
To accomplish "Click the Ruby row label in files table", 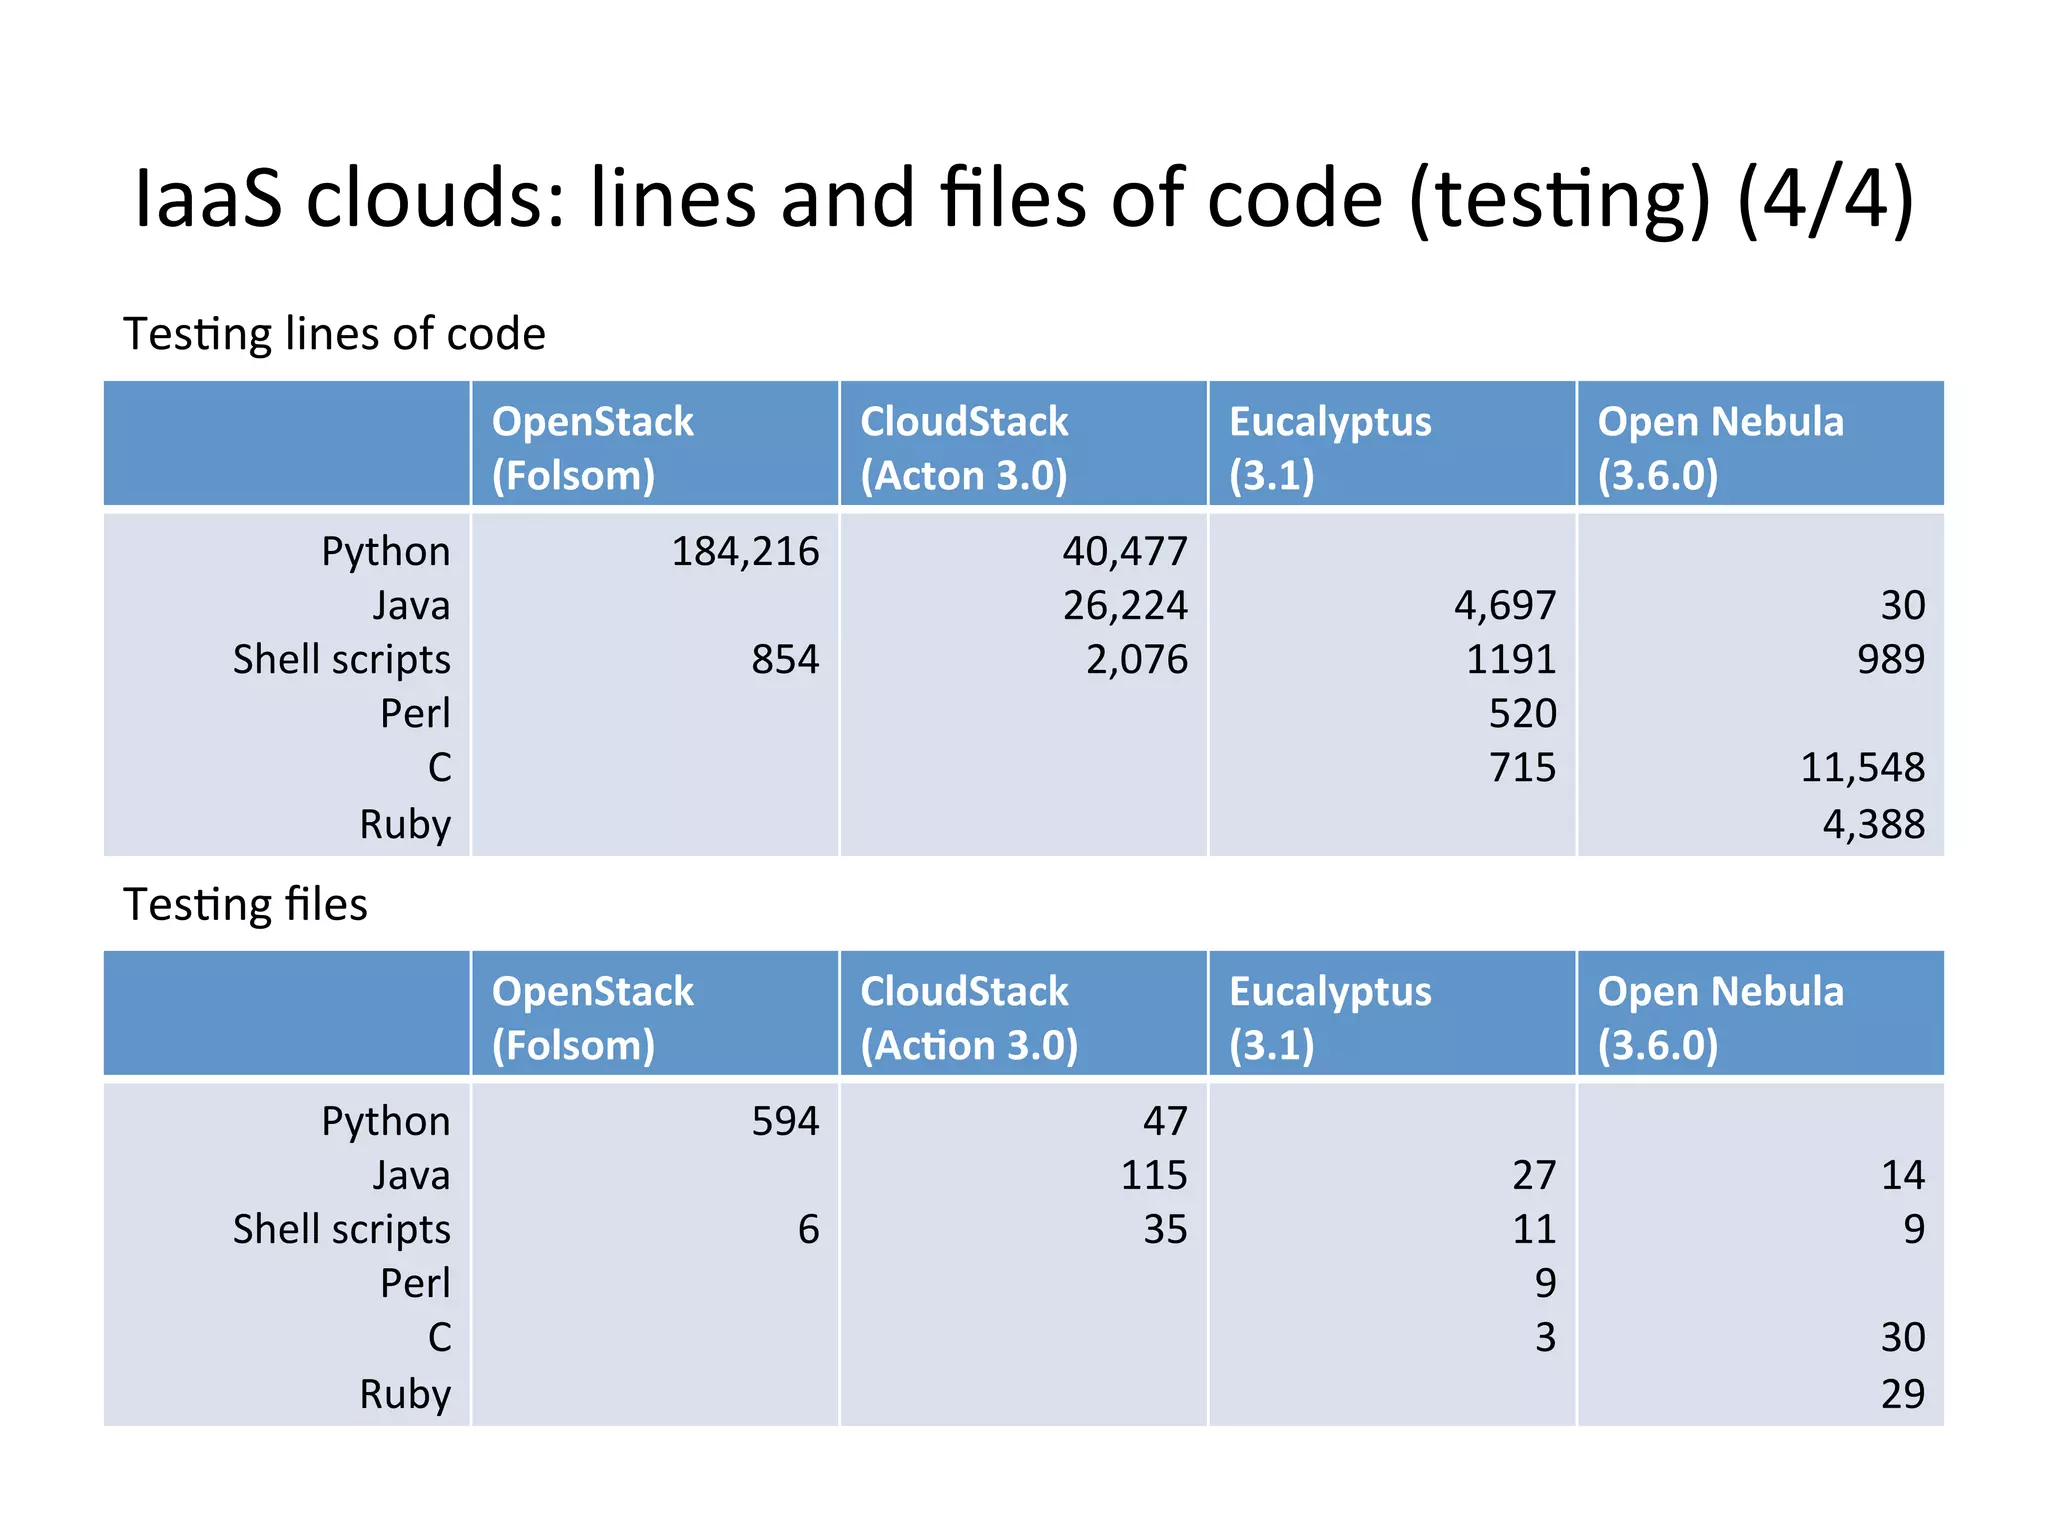I will pos(405,1395).
